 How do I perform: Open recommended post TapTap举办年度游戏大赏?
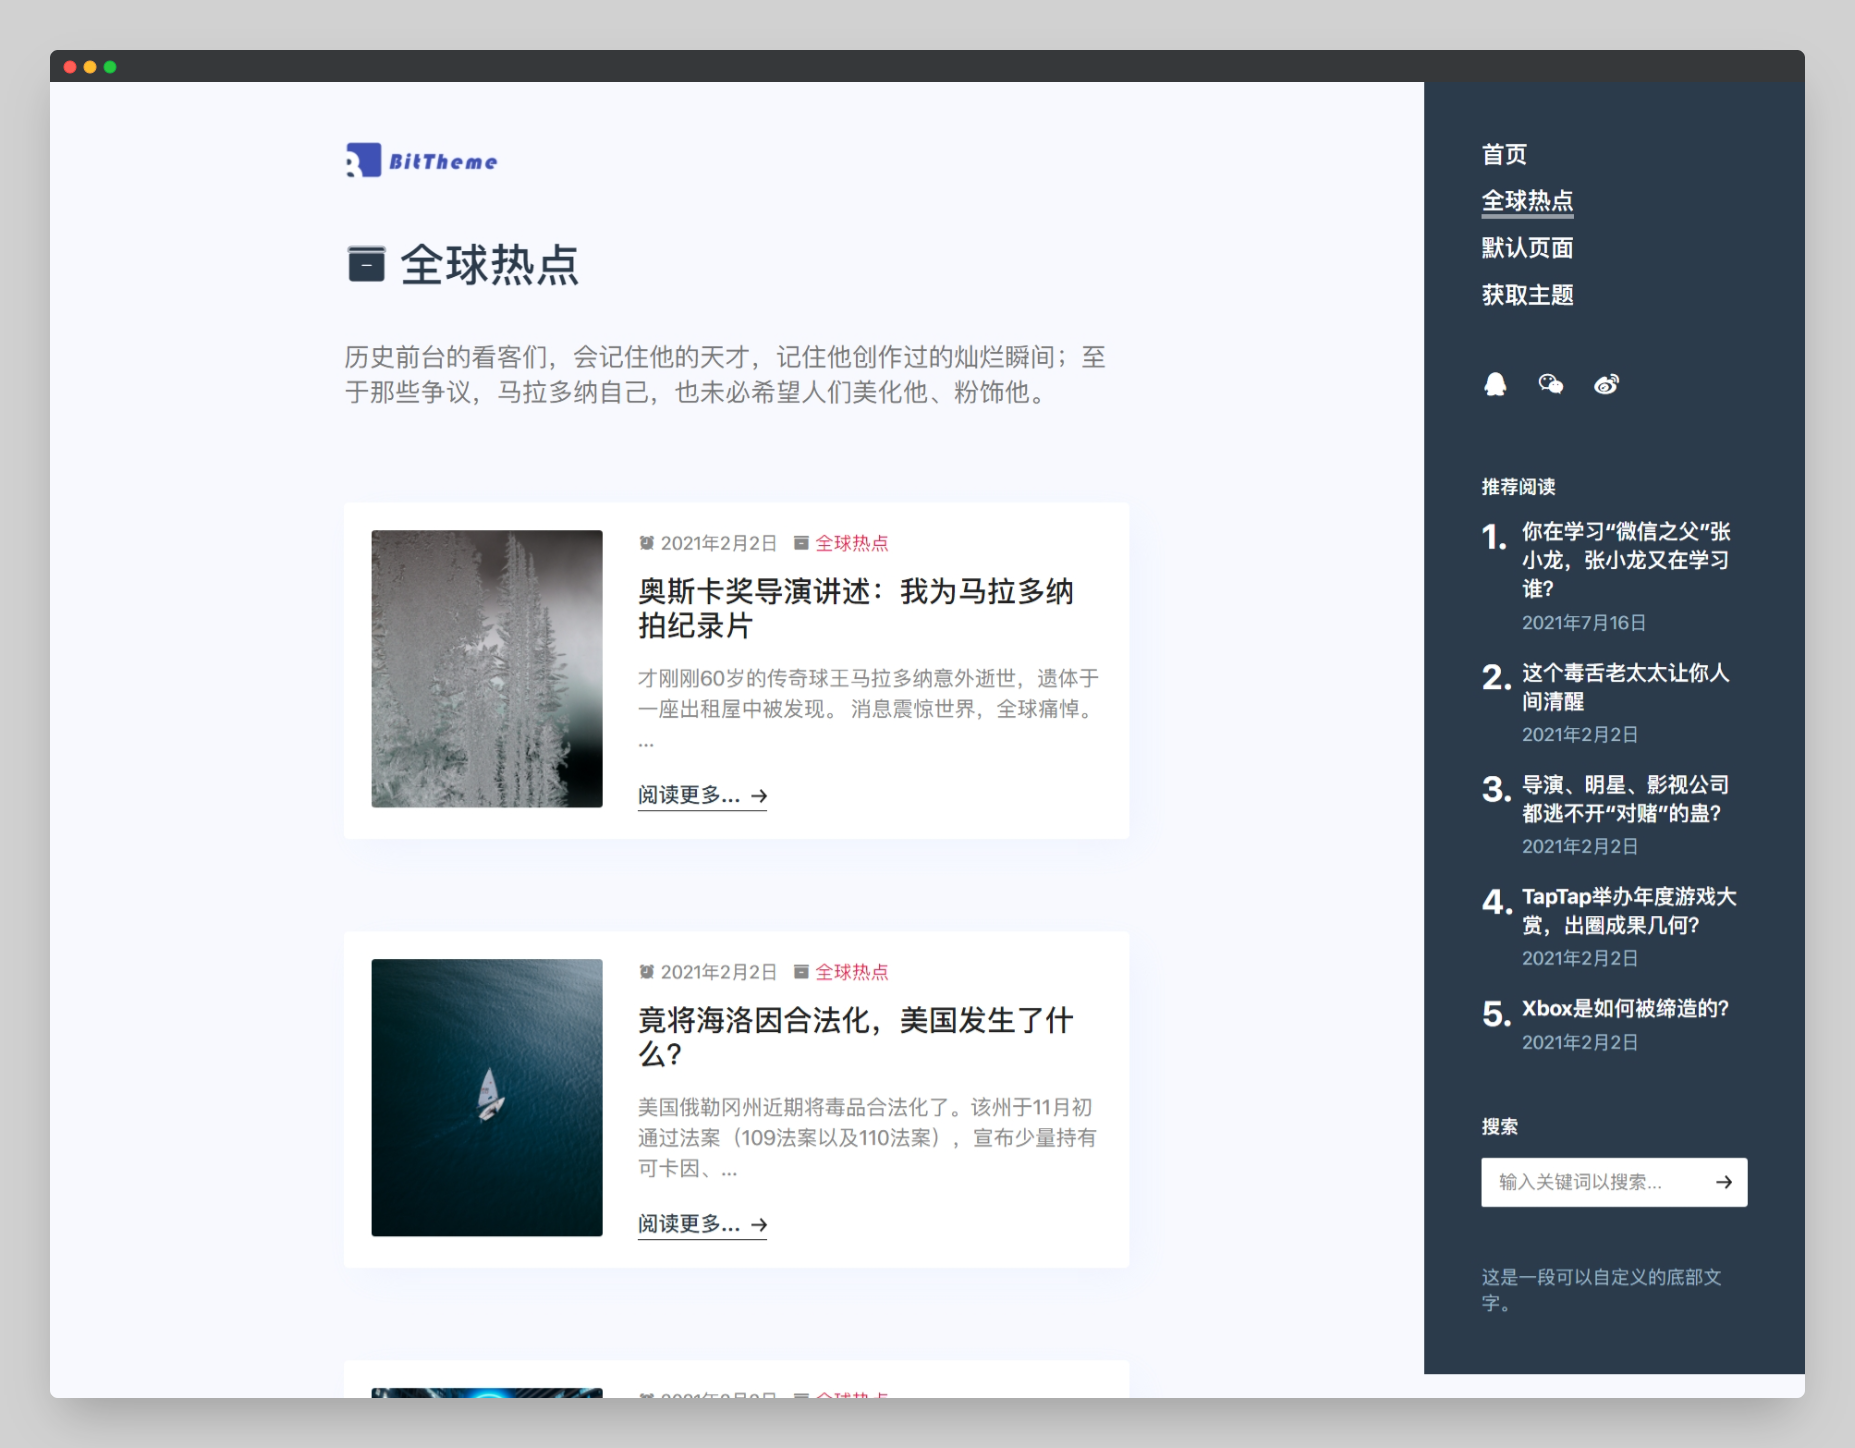coord(1629,911)
